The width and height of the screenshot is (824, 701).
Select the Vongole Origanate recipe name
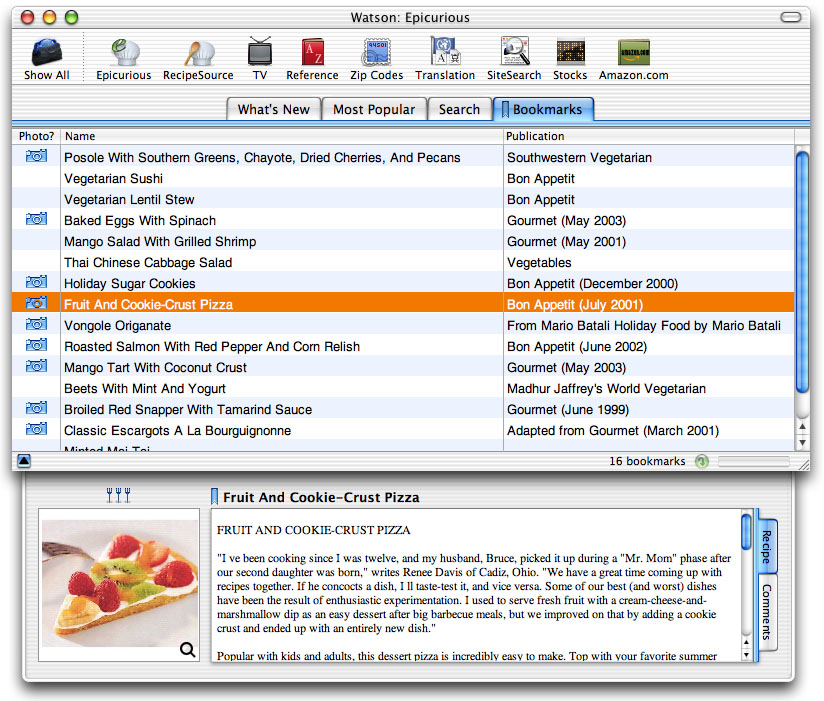coord(118,326)
